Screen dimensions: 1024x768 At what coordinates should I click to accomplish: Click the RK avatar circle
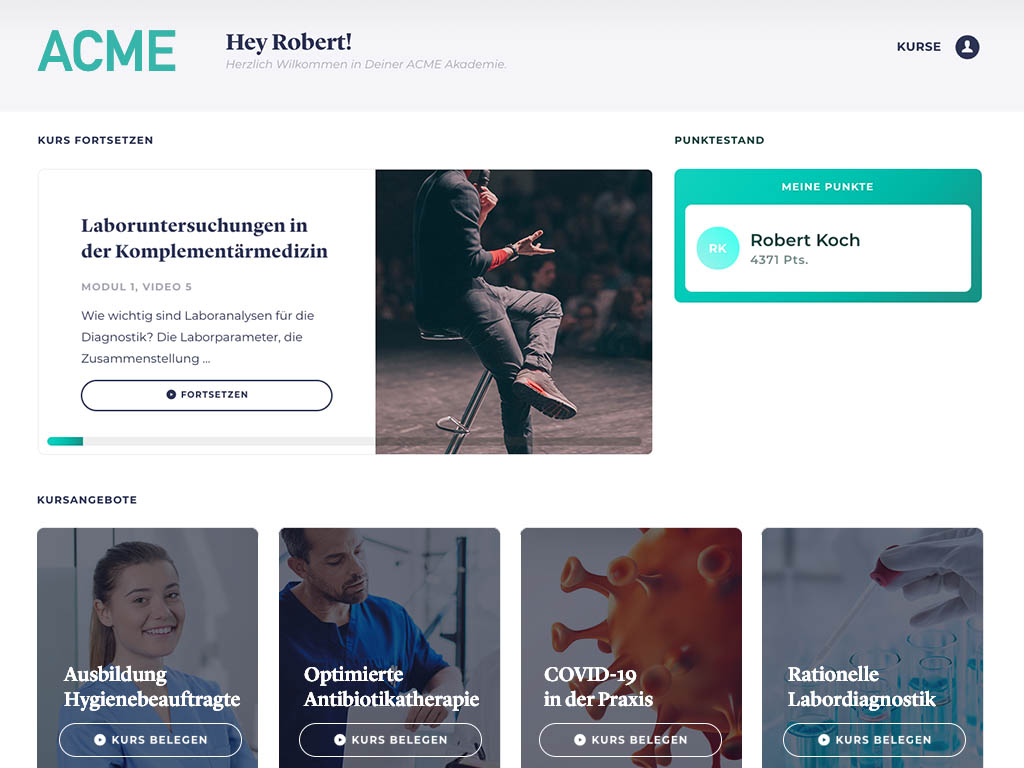point(718,248)
